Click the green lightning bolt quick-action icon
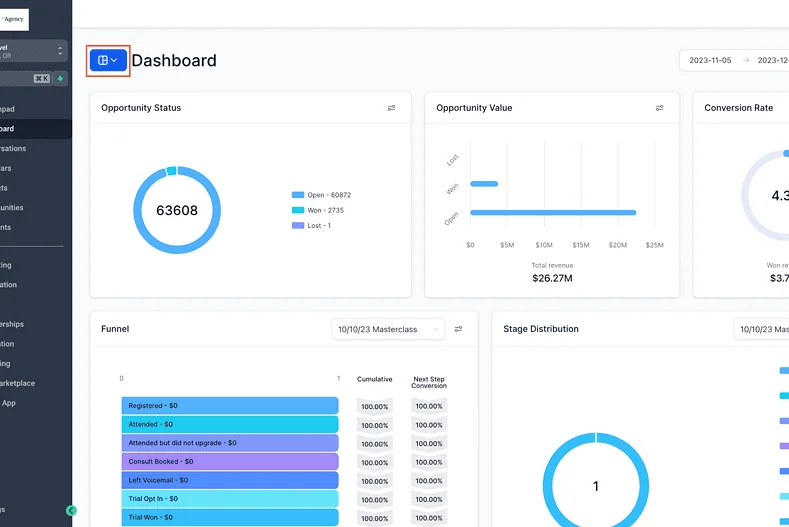 point(61,78)
